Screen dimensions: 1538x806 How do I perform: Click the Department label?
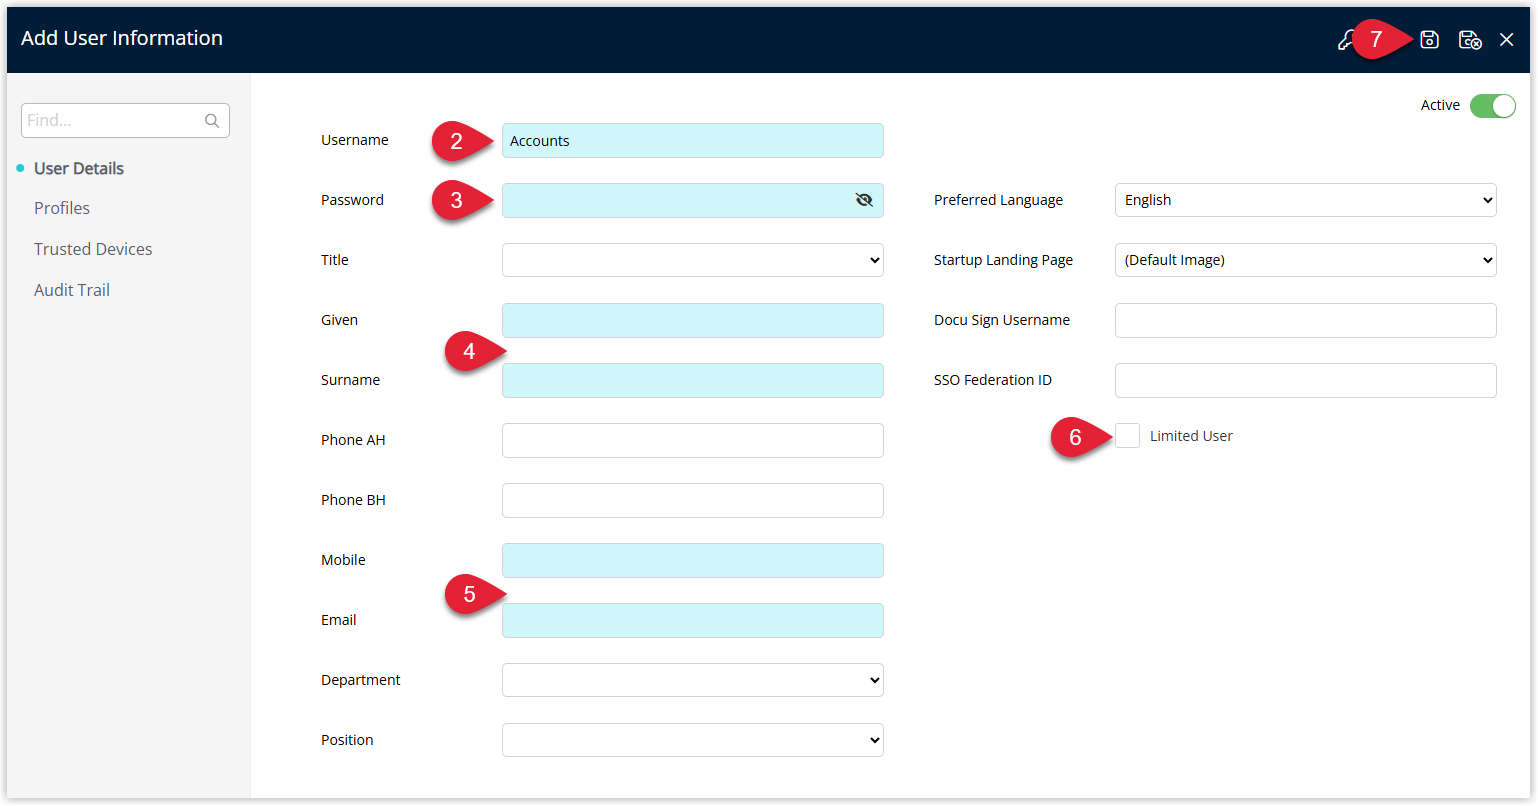click(361, 680)
